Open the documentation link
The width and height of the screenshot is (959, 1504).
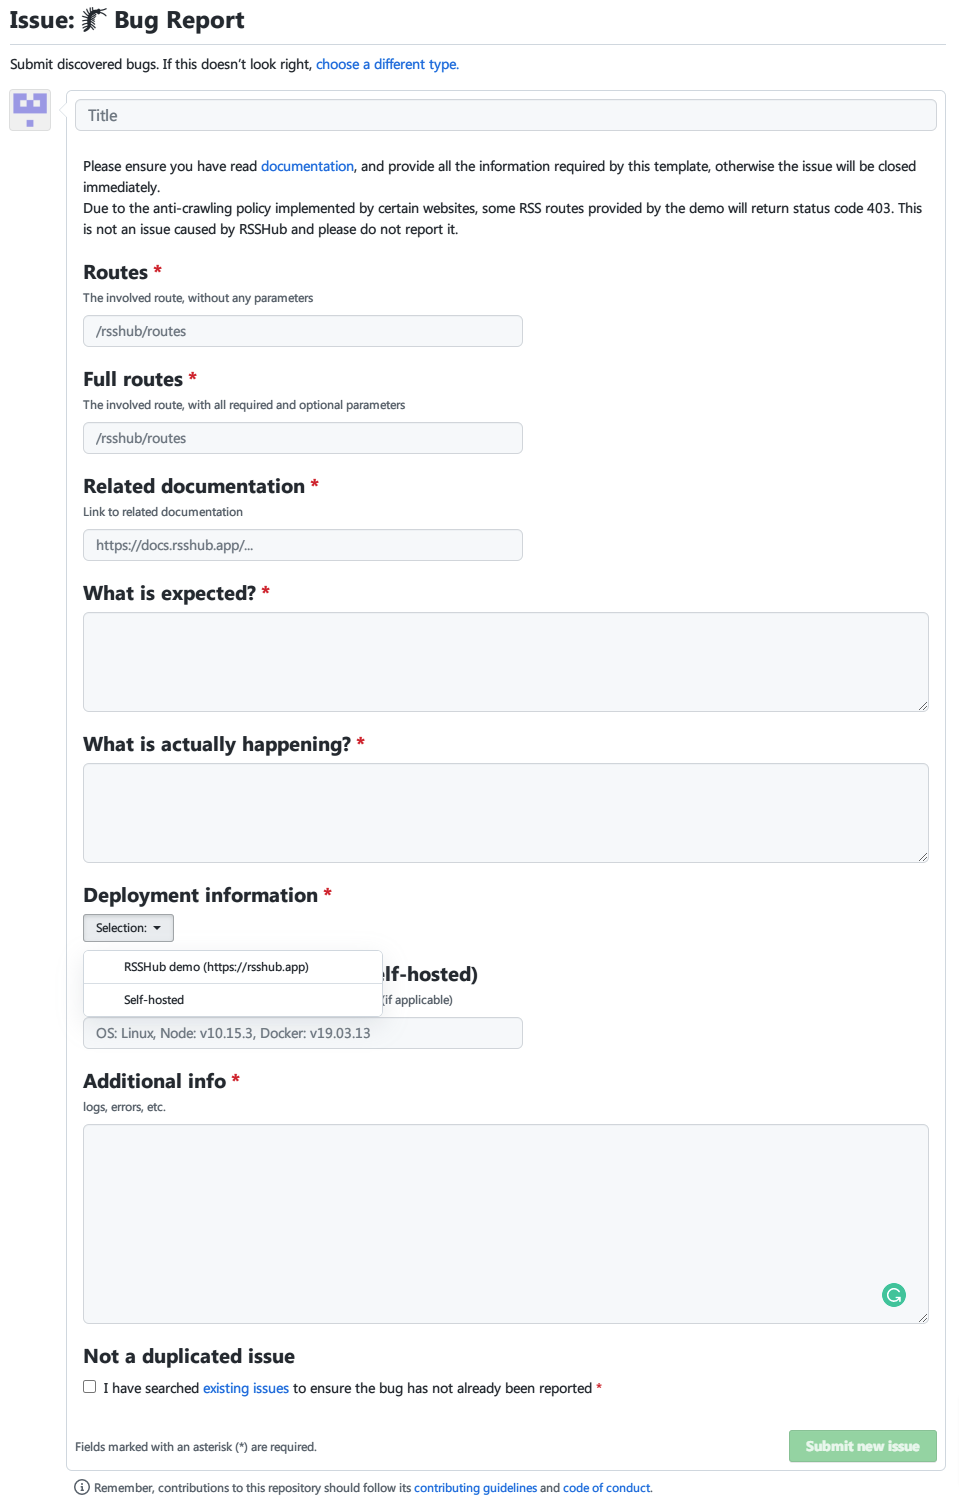click(x=307, y=165)
